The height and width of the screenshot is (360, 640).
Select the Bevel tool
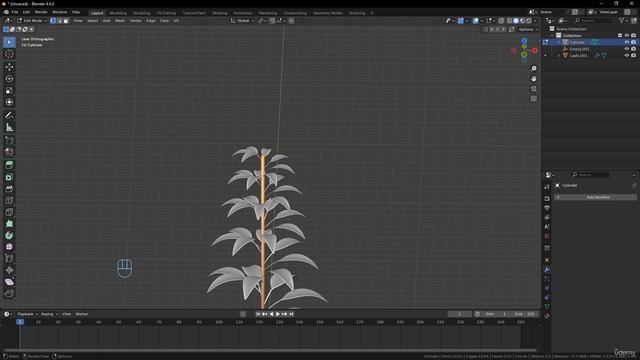9,189
